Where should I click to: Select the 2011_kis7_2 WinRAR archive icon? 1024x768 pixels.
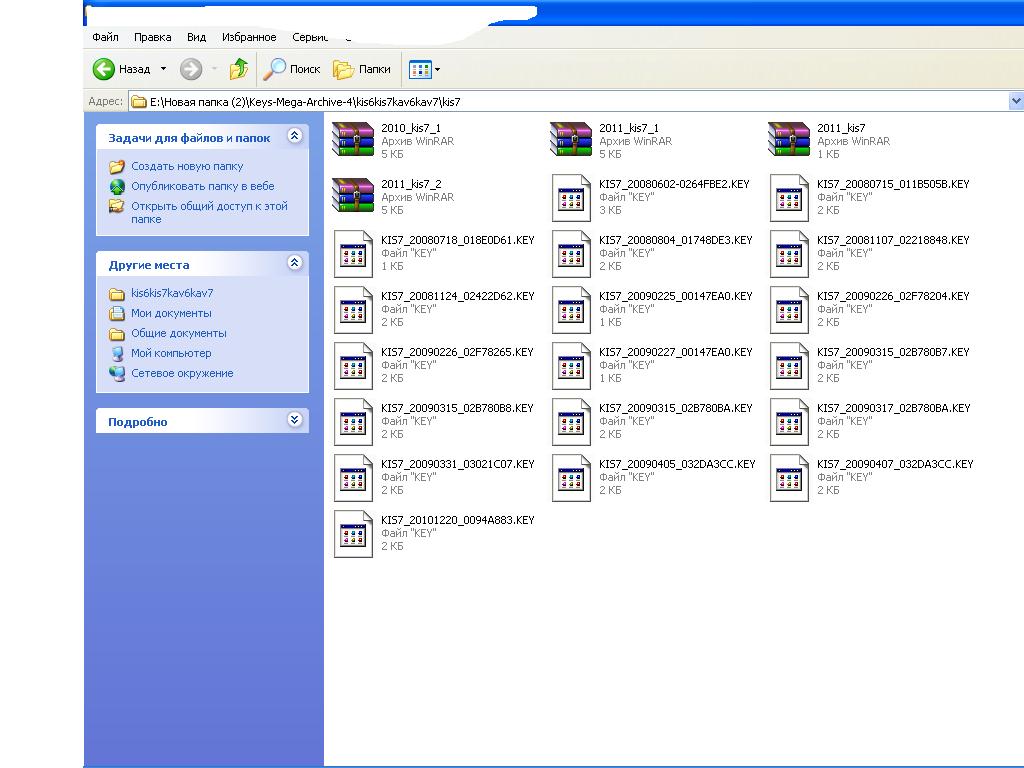[x=353, y=196]
